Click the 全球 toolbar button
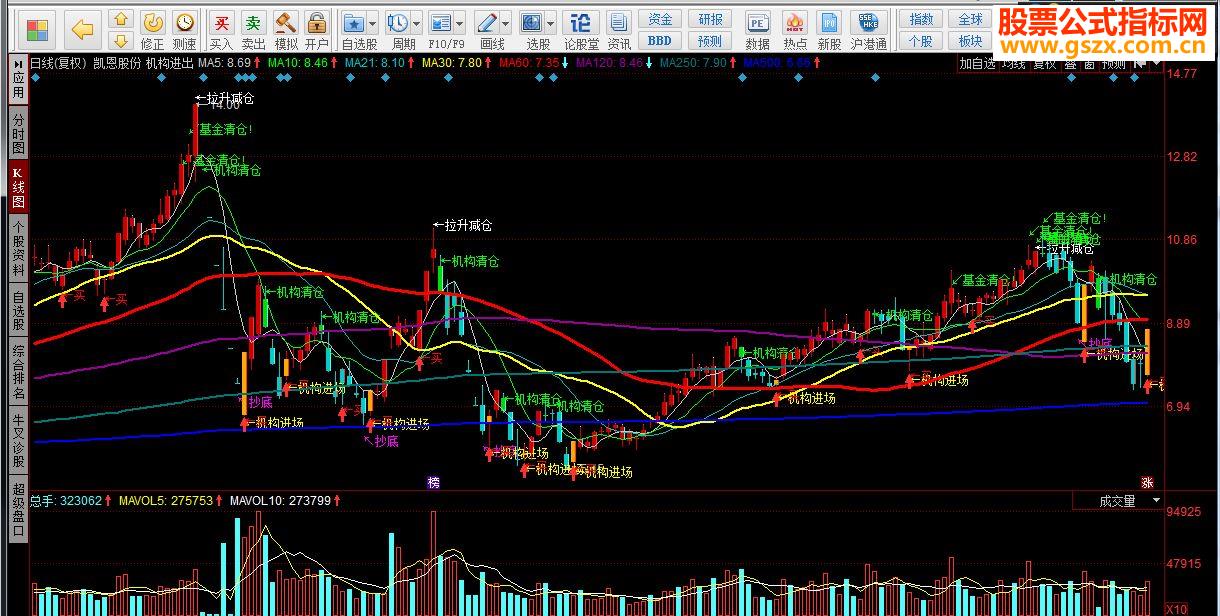Image resolution: width=1220 pixels, height=616 pixels. click(970, 19)
